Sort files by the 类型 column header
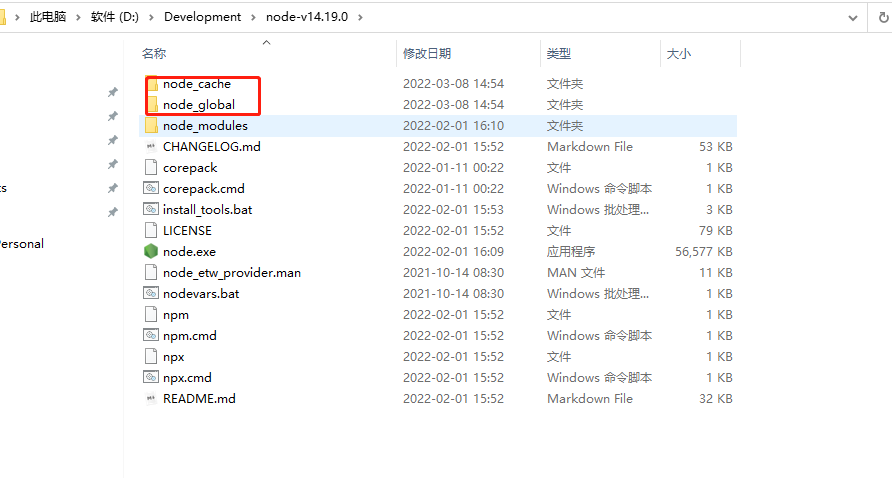 pyautogui.click(x=559, y=53)
